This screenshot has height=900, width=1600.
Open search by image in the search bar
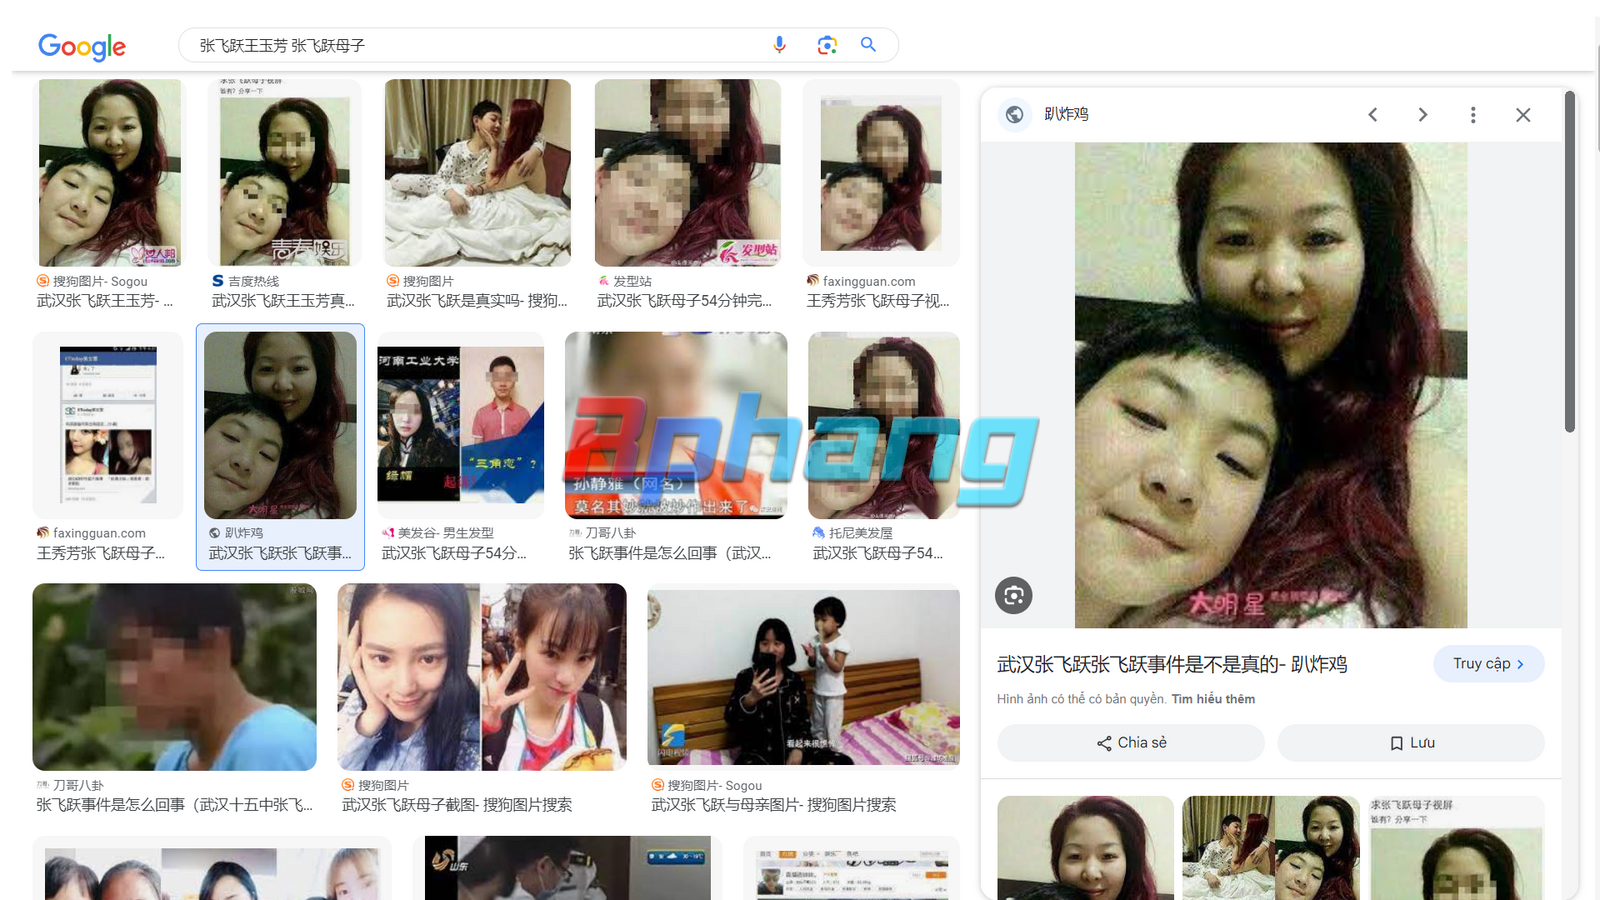(x=826, y=45)
